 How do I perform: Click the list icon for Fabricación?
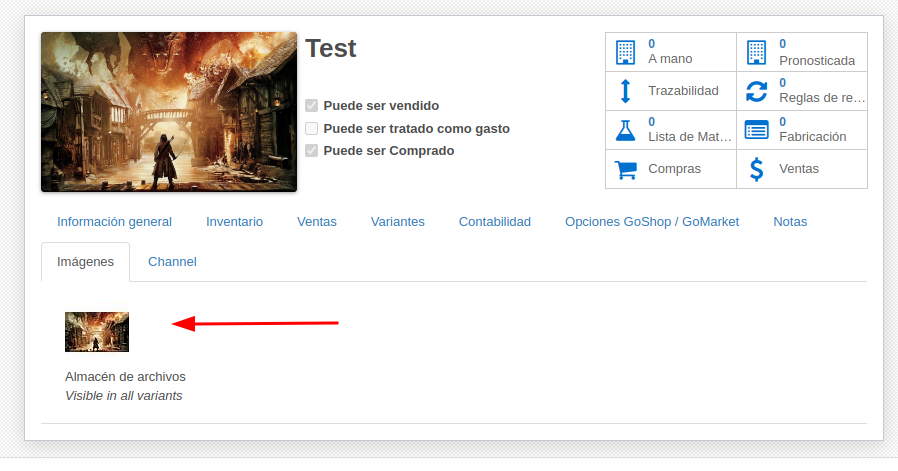tap(756, 130)
